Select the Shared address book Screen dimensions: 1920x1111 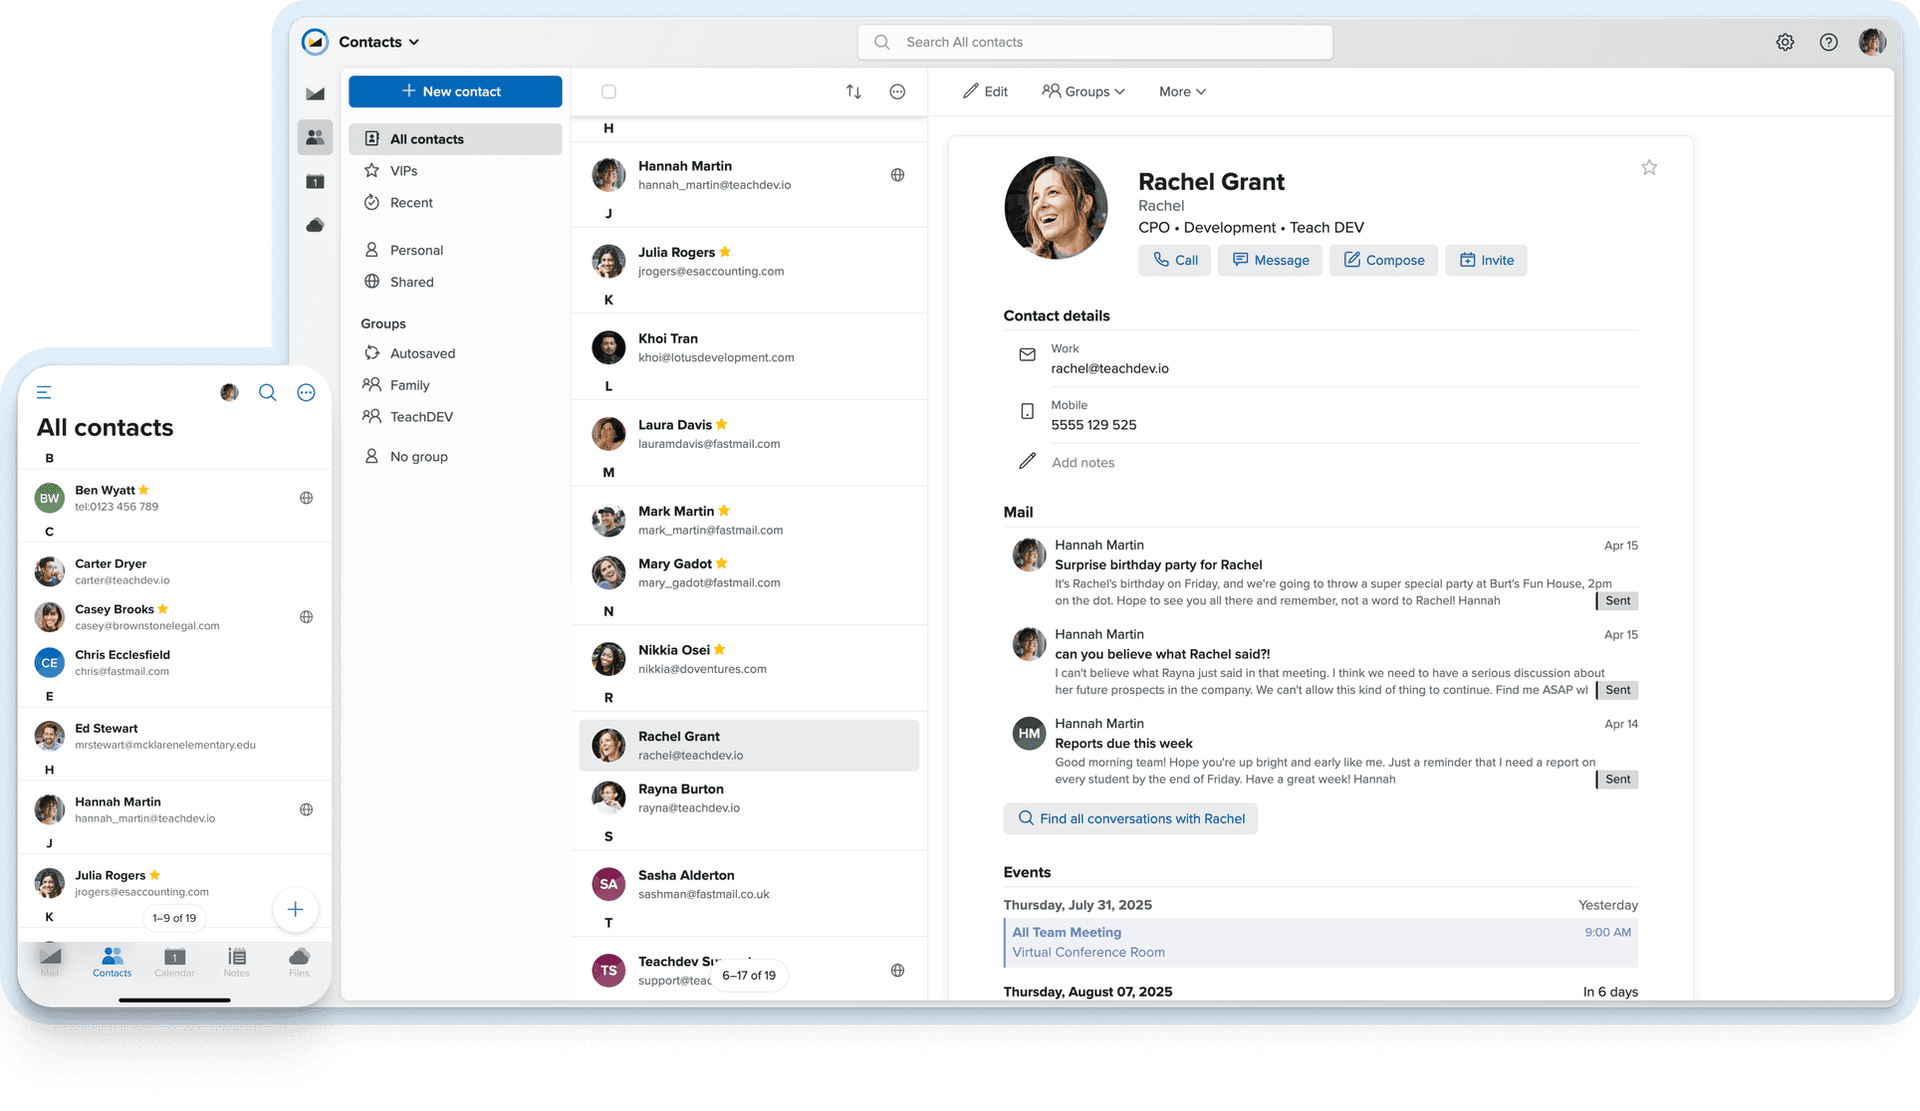[x=455, y=282]
